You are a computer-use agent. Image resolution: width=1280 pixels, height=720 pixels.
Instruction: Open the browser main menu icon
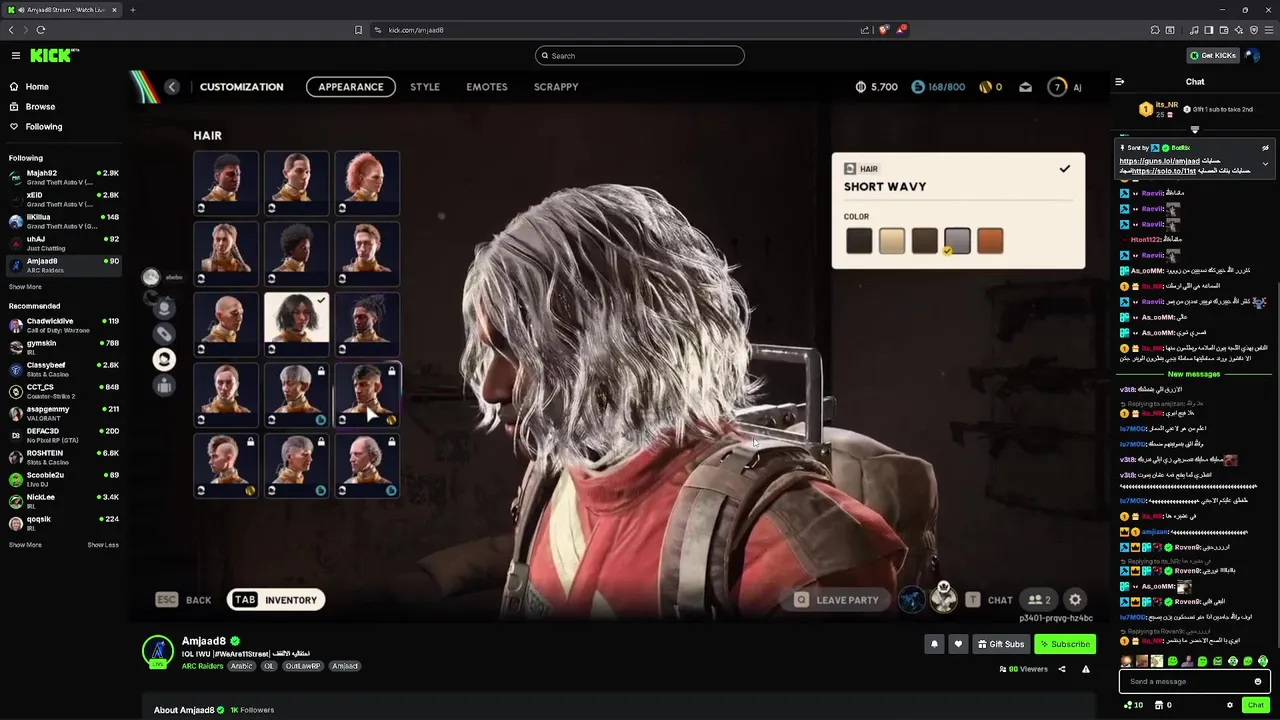(1269, 30)
